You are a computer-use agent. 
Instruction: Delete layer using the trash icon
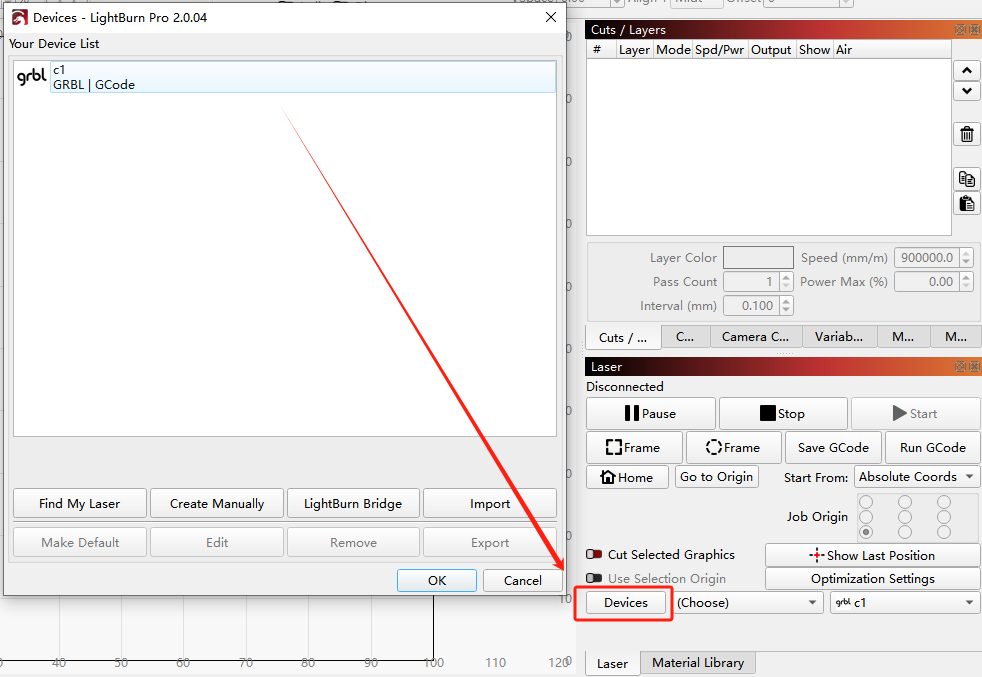click(966, 134)
